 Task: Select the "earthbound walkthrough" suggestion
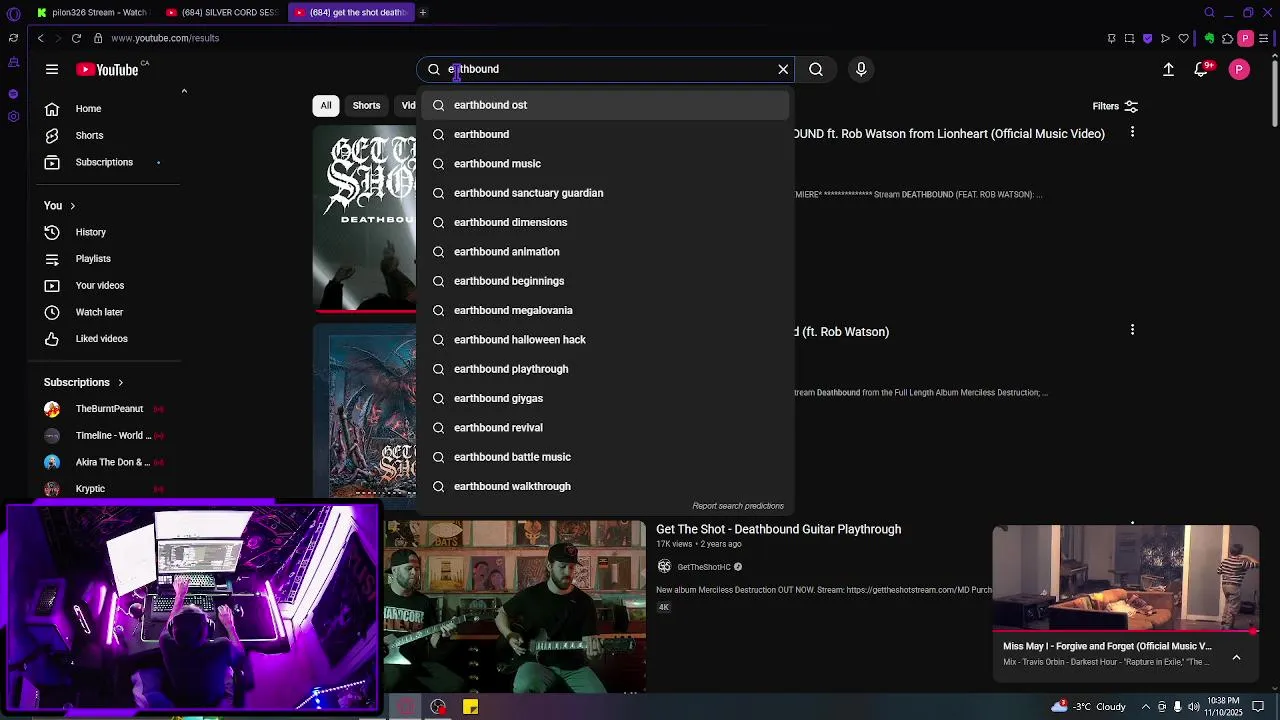tap(605, 486)
